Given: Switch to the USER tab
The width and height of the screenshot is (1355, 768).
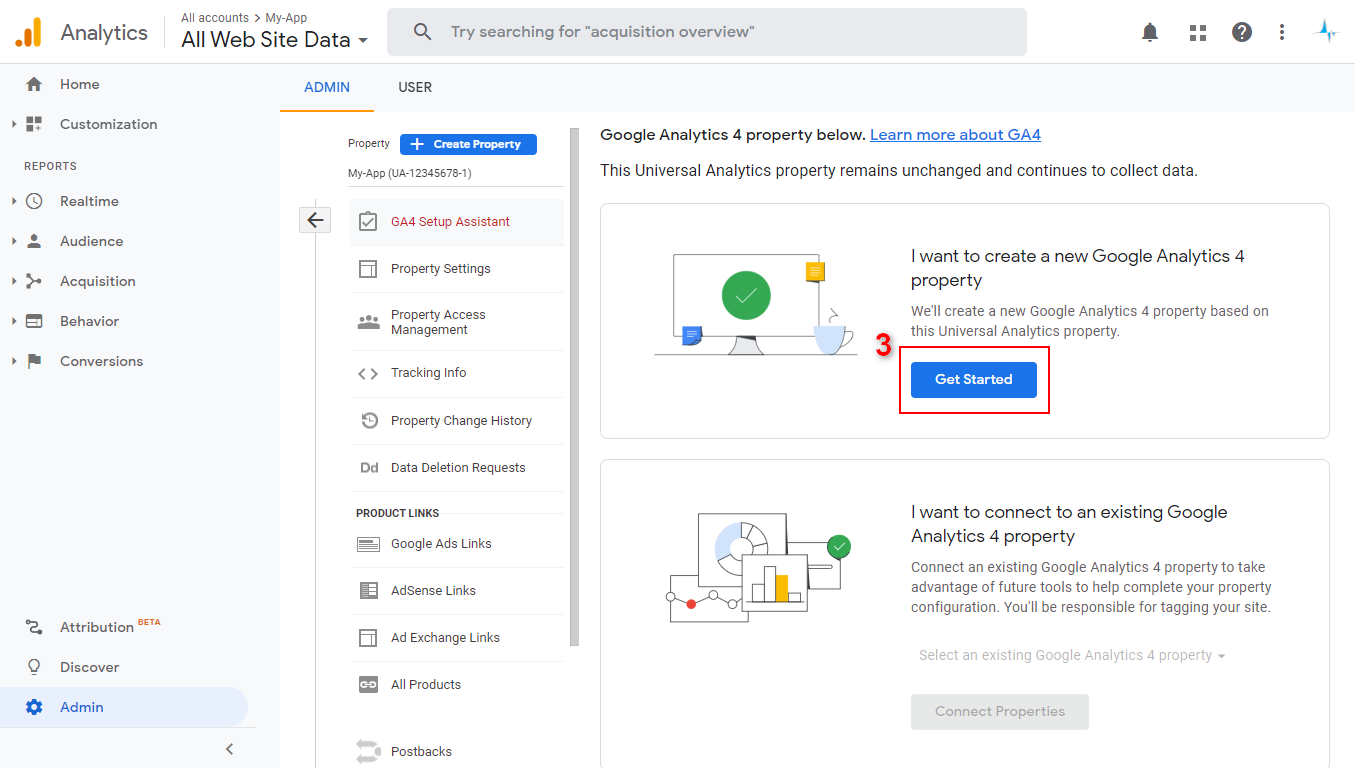Looking at the screenshot, I should click(x=415, y=87).
